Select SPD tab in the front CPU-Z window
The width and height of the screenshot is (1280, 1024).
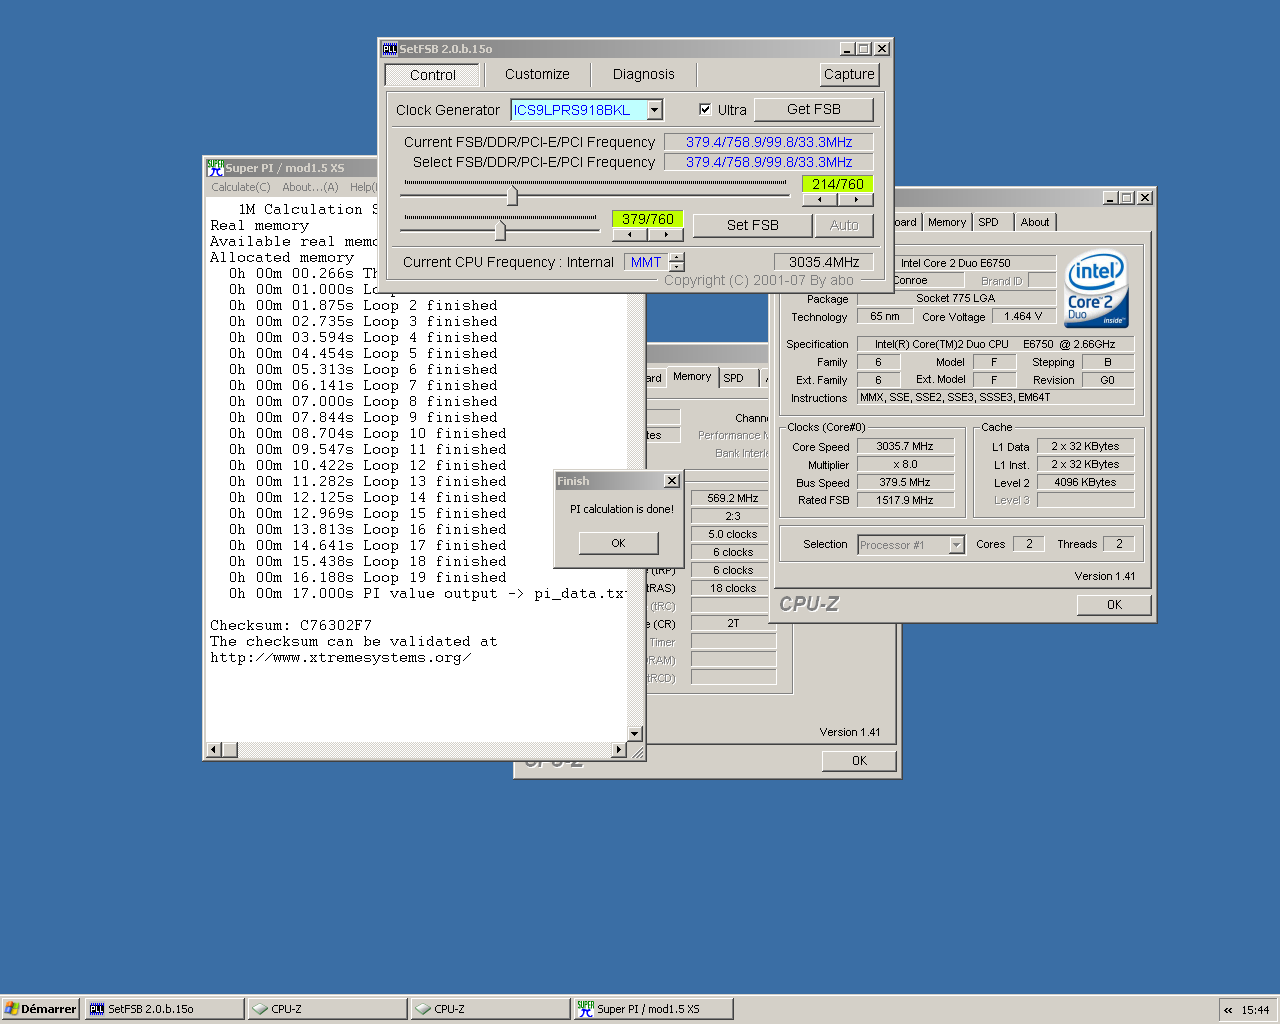click(x=988, y=222)
